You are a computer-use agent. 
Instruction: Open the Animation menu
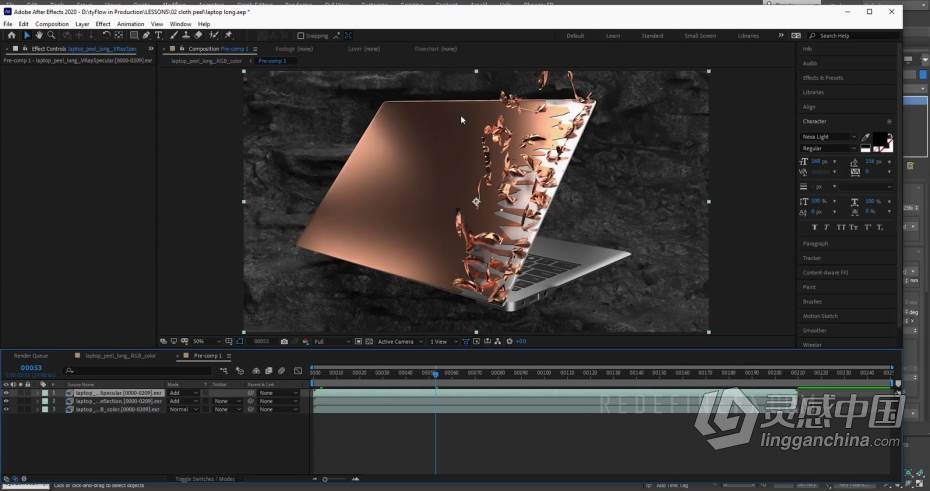pos(130,24)
